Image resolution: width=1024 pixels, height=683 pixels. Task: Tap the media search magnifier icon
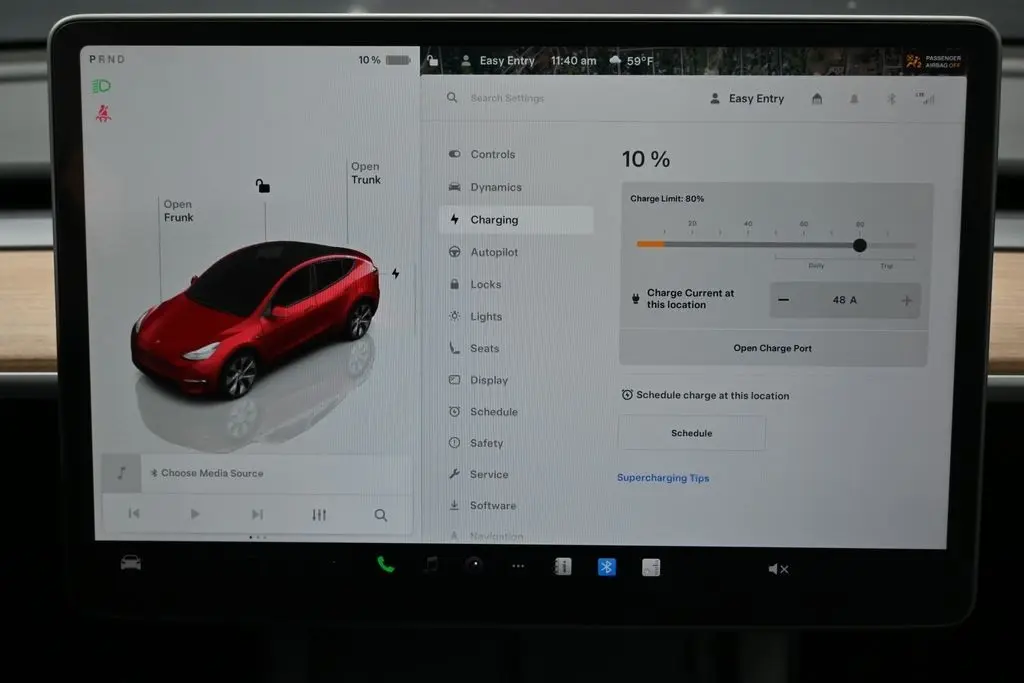pyautogui.click(x=381, y=515)
